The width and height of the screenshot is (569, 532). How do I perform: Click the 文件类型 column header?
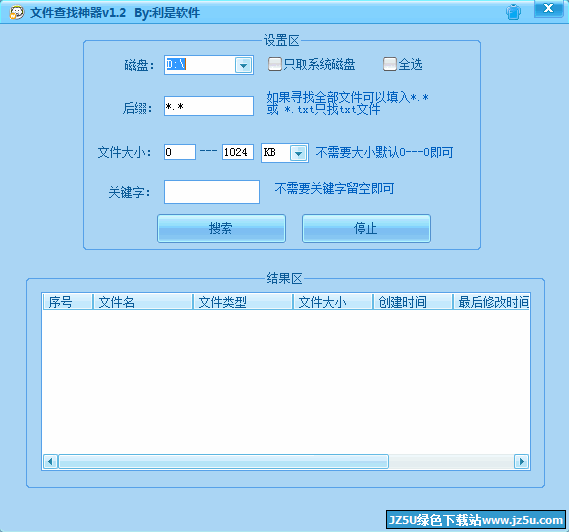click(x=243, y=302)
